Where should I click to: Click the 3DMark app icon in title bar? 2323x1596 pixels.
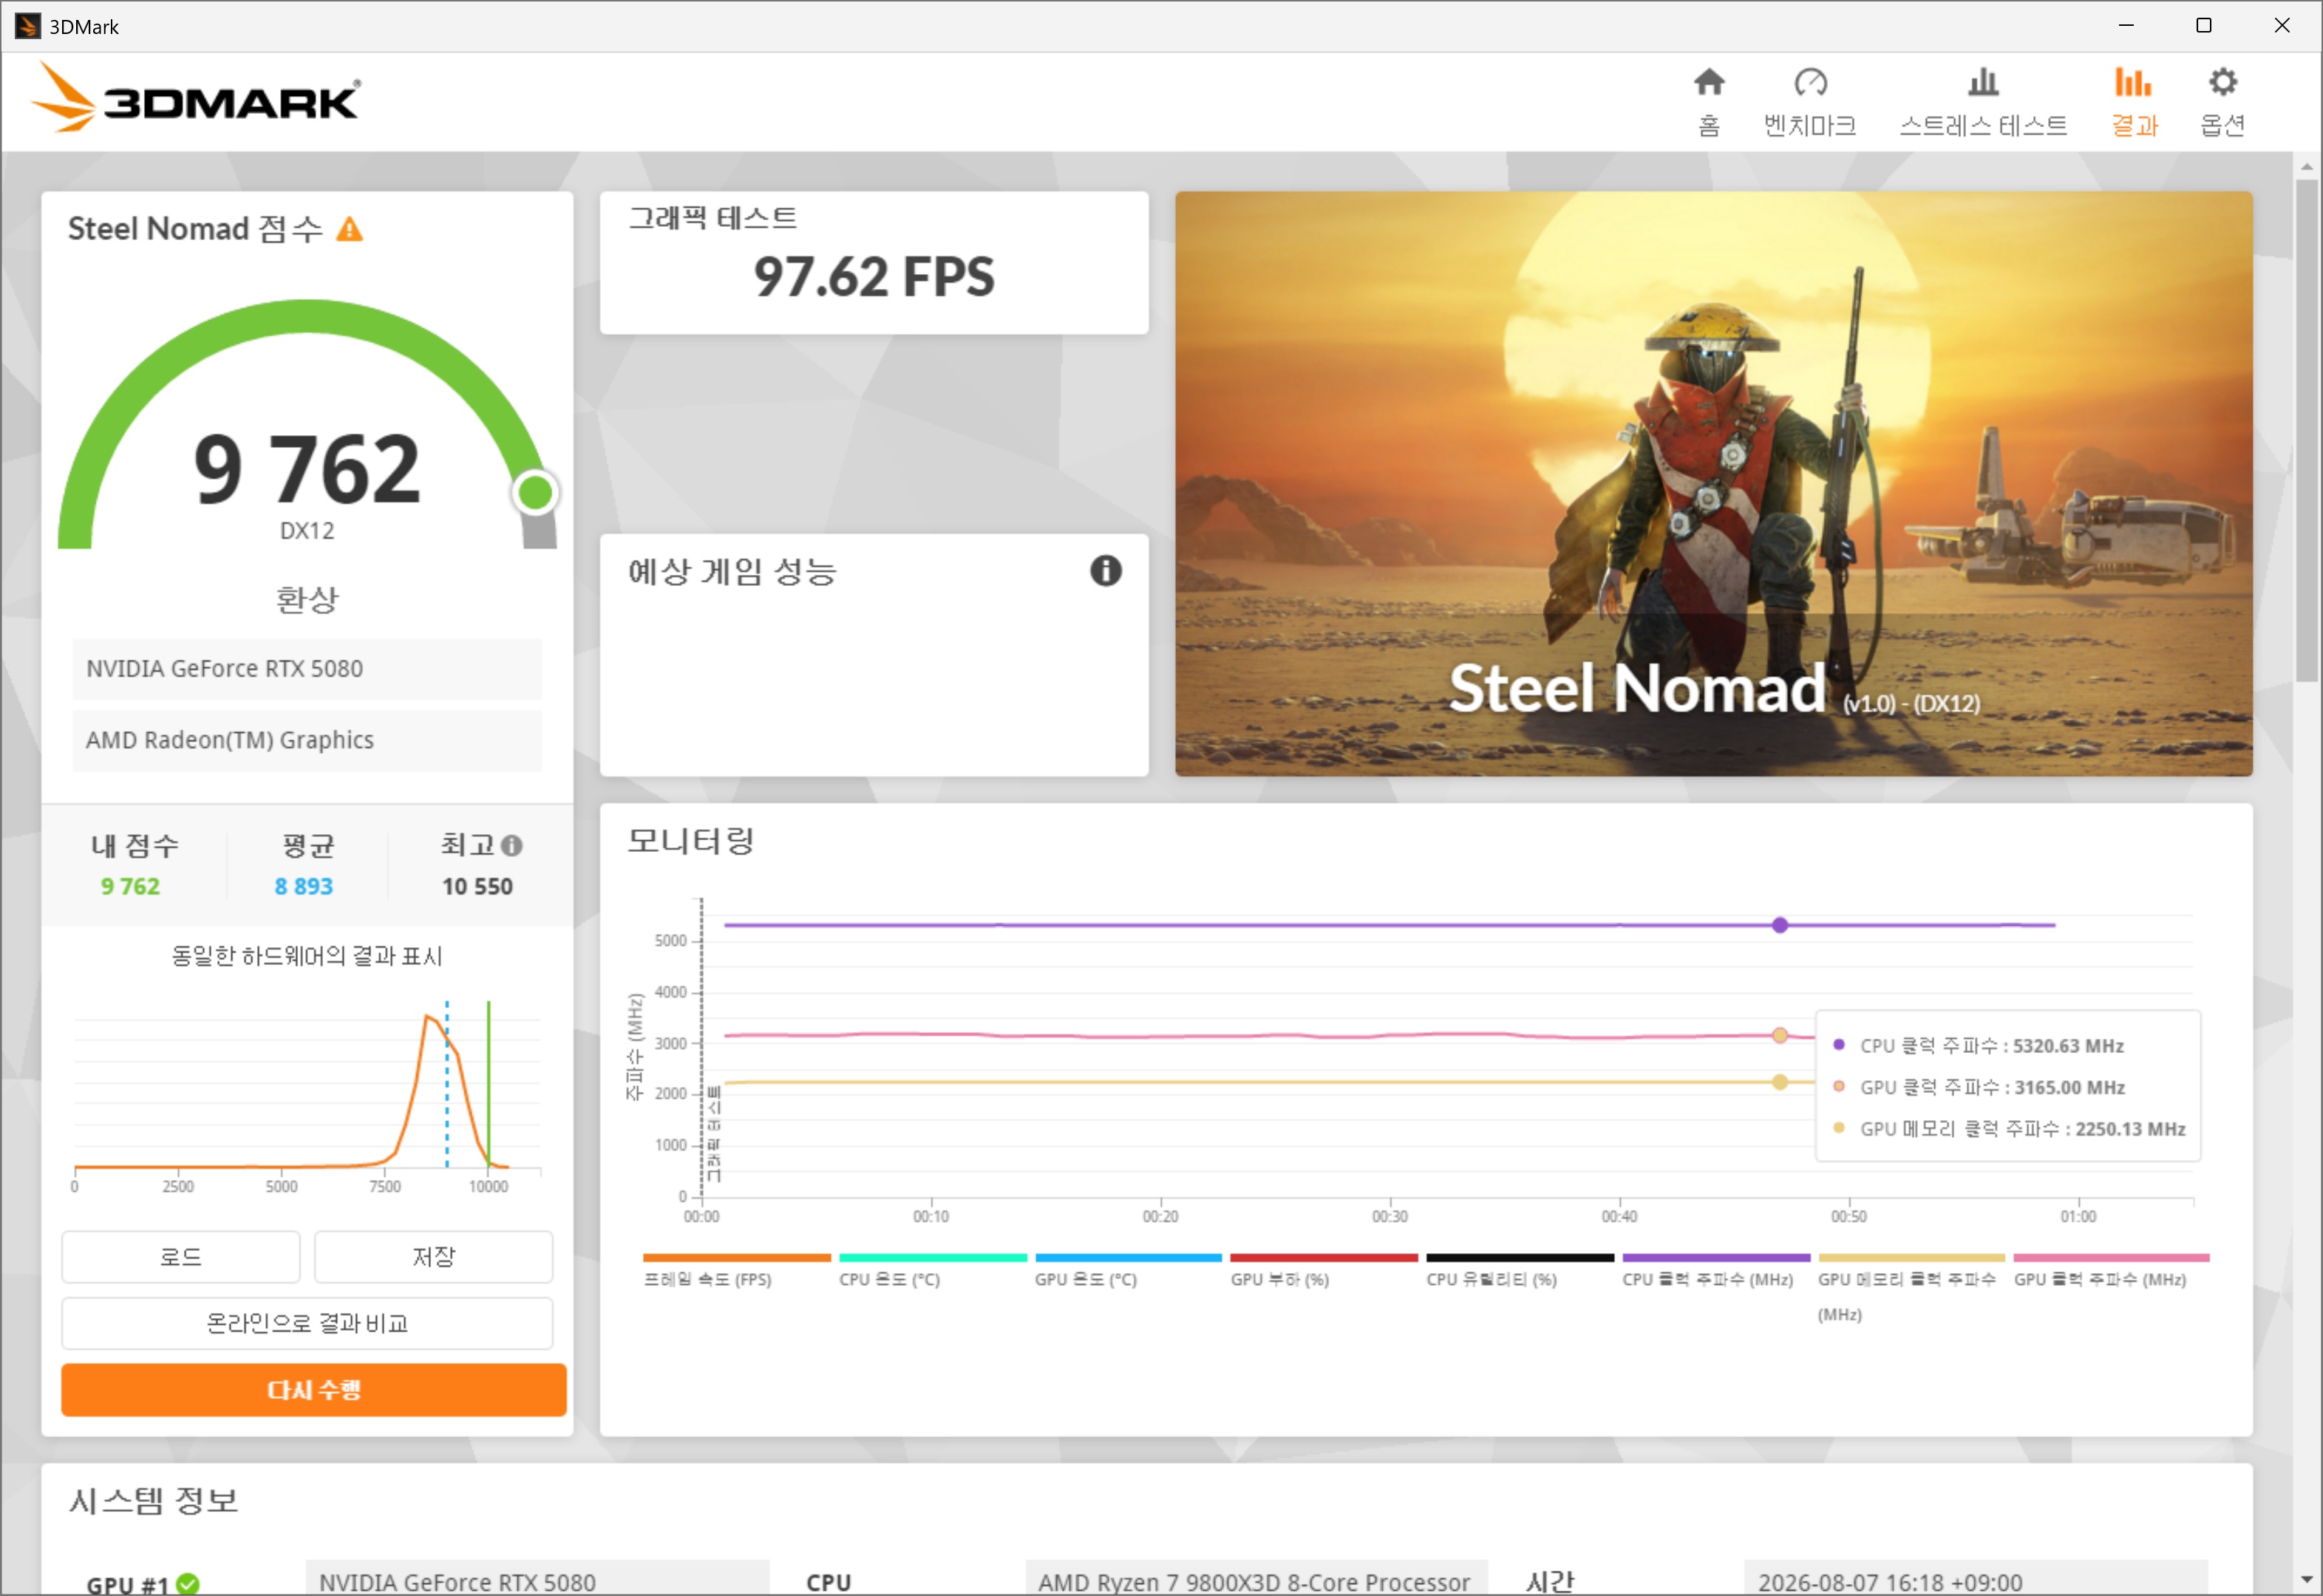(x=28, y=26)
